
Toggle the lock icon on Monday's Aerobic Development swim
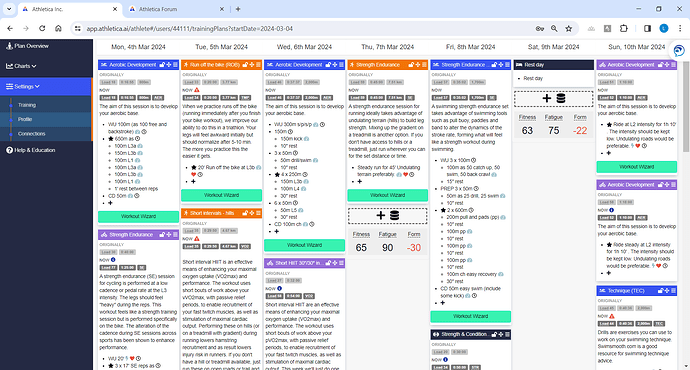[x=162, y=65]
